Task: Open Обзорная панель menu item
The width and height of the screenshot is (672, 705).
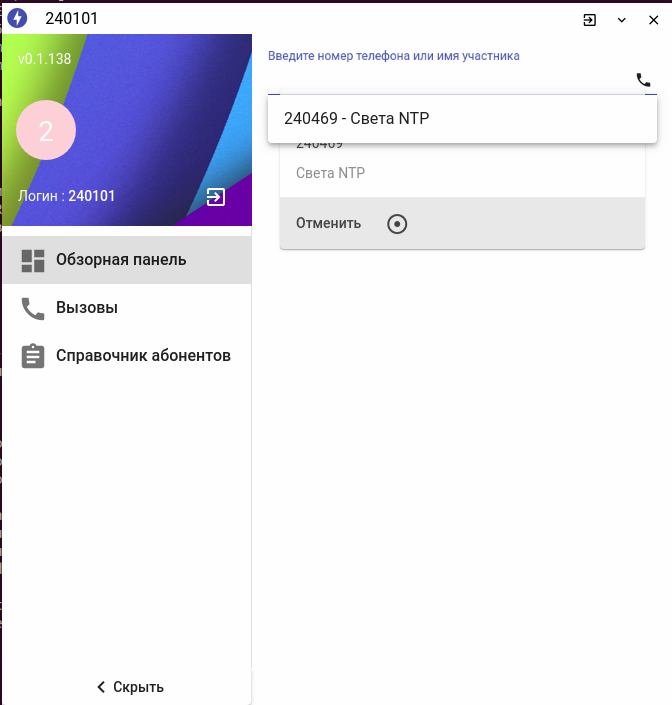Action: (127, 260)
